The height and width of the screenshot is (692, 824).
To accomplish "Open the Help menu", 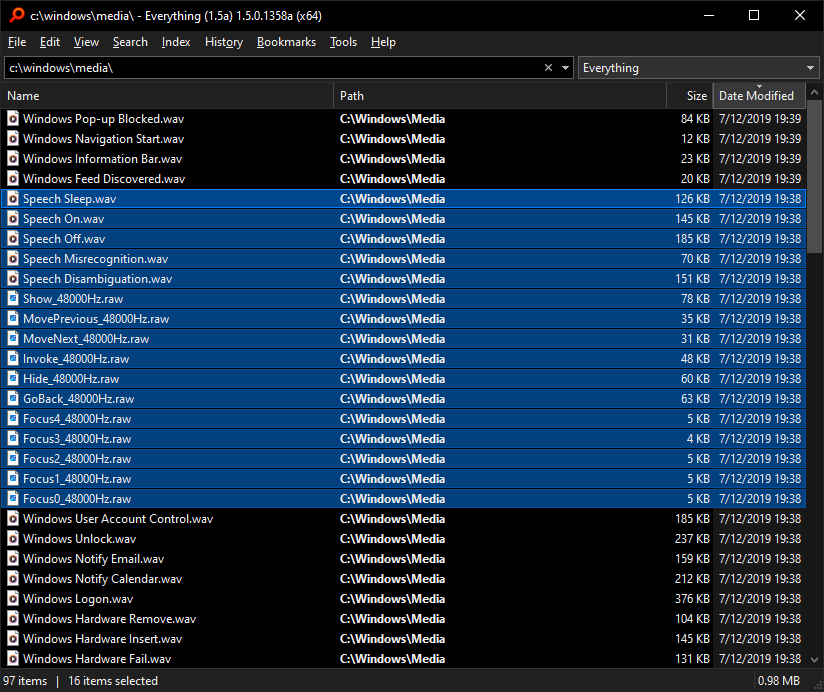I will [x=383, y=42].
